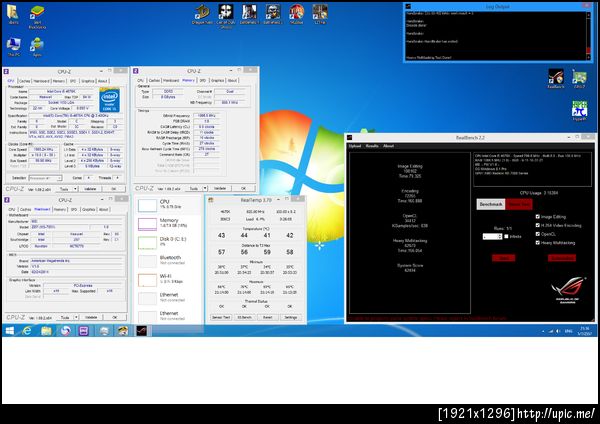The image size is (600, 424).
Task: Click Sensor Test button in RealTemp
Action: coord(220,317)
